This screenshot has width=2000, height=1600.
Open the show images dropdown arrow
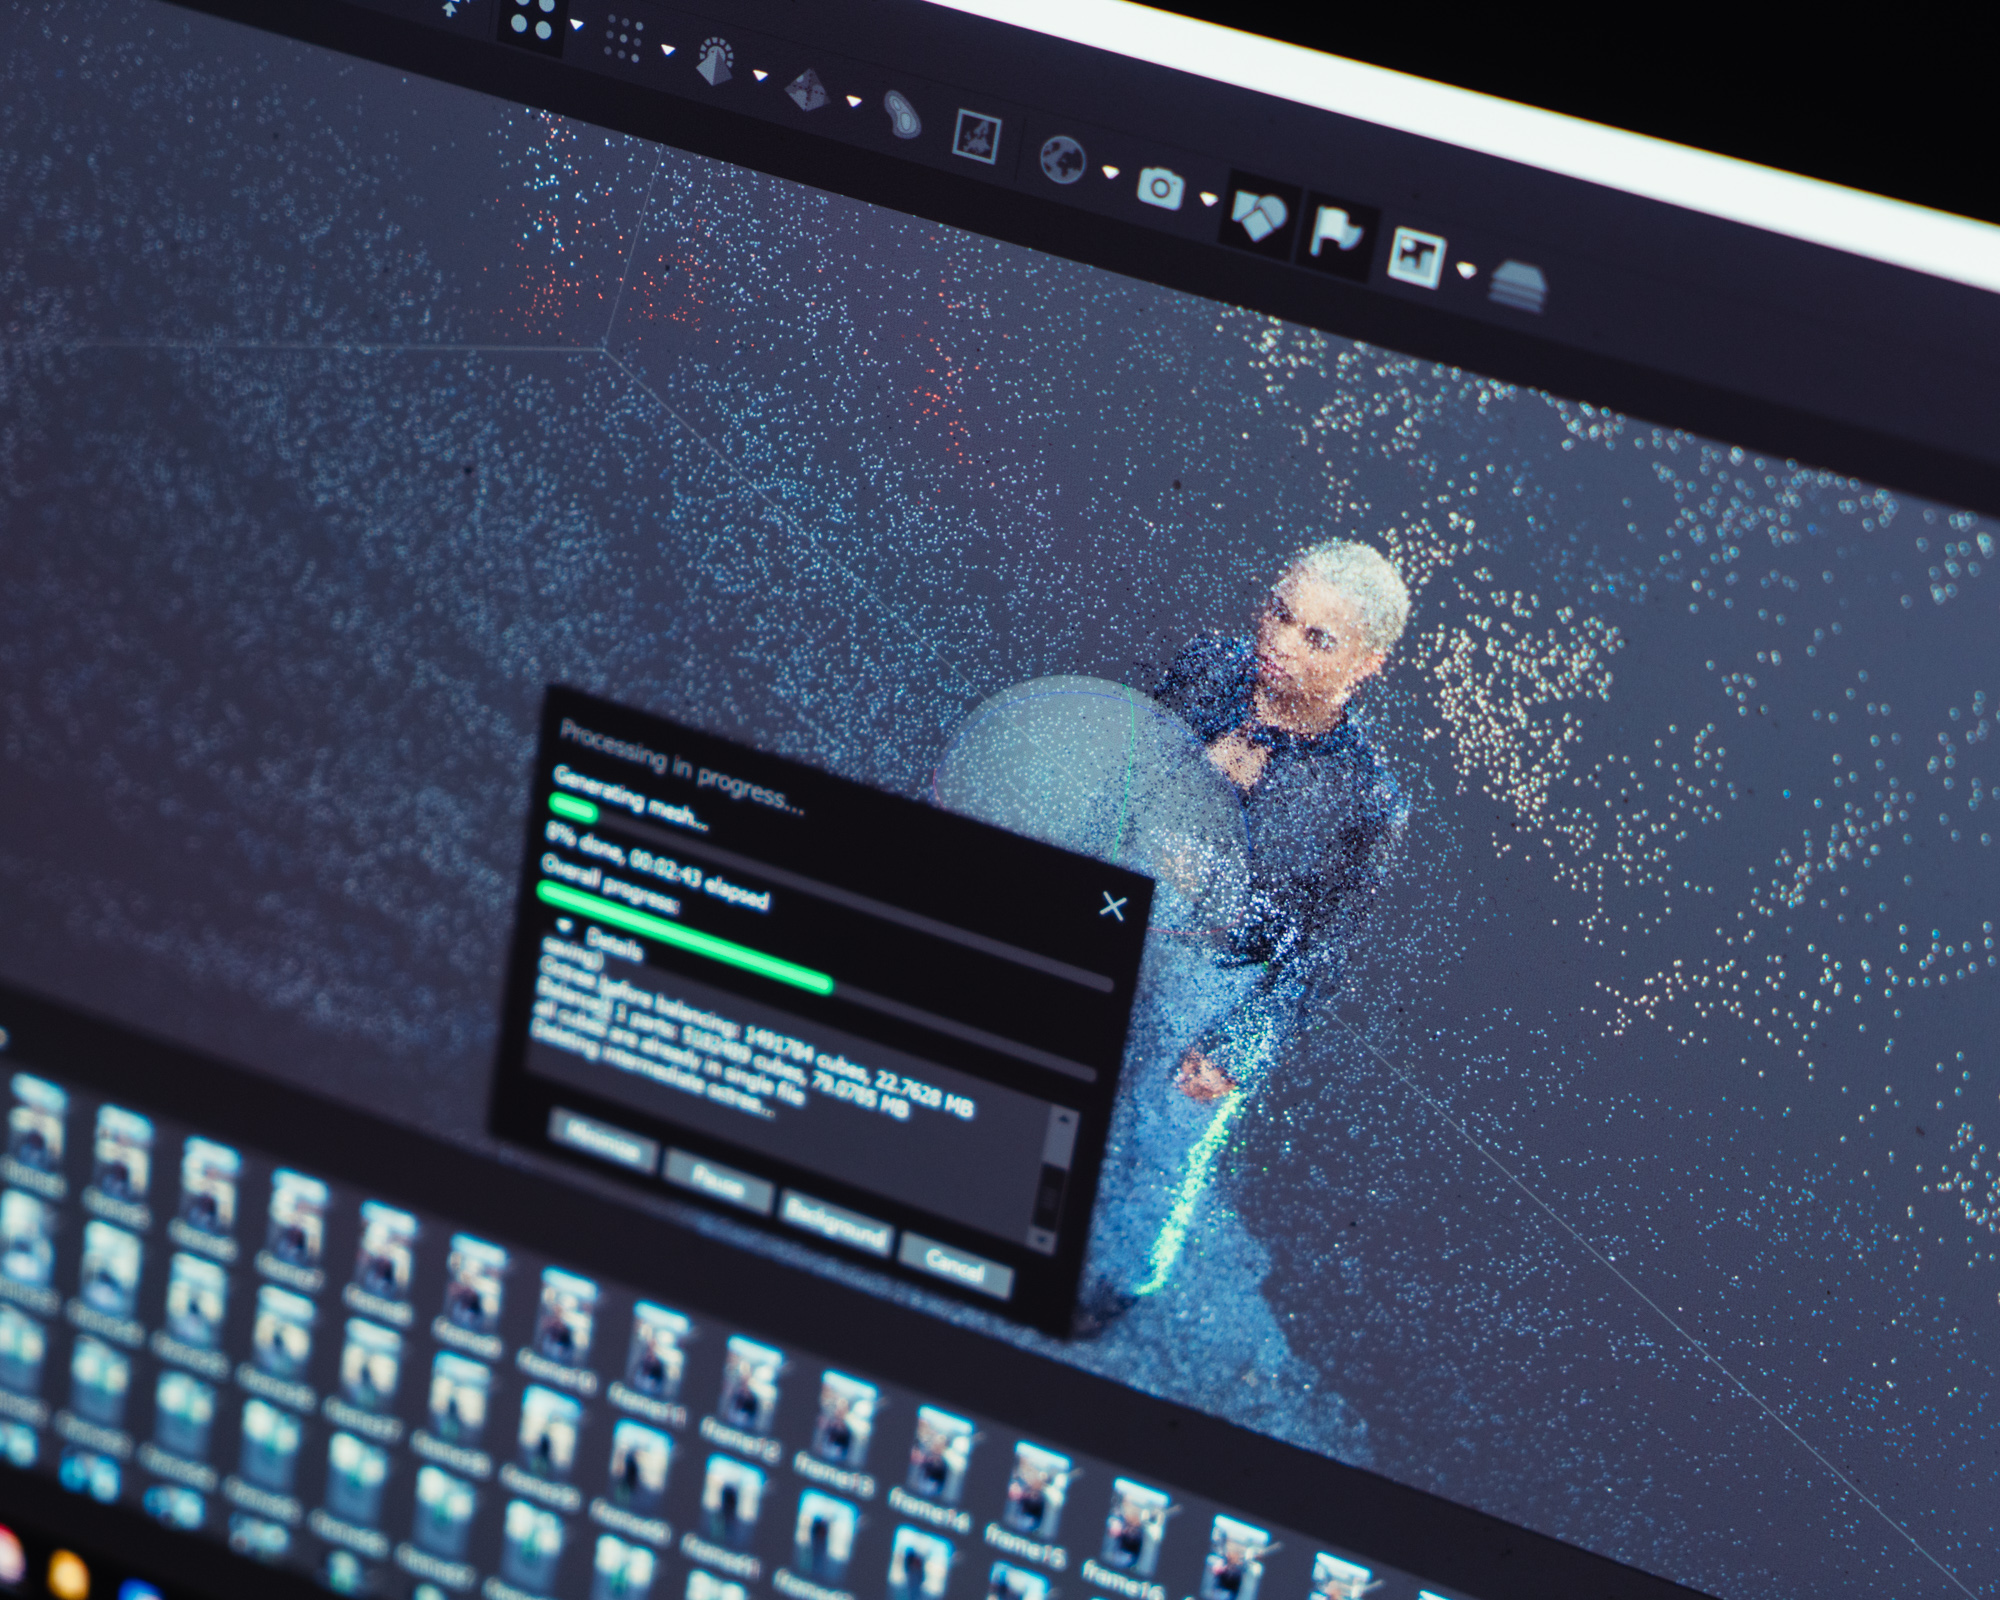(1466, 270)
